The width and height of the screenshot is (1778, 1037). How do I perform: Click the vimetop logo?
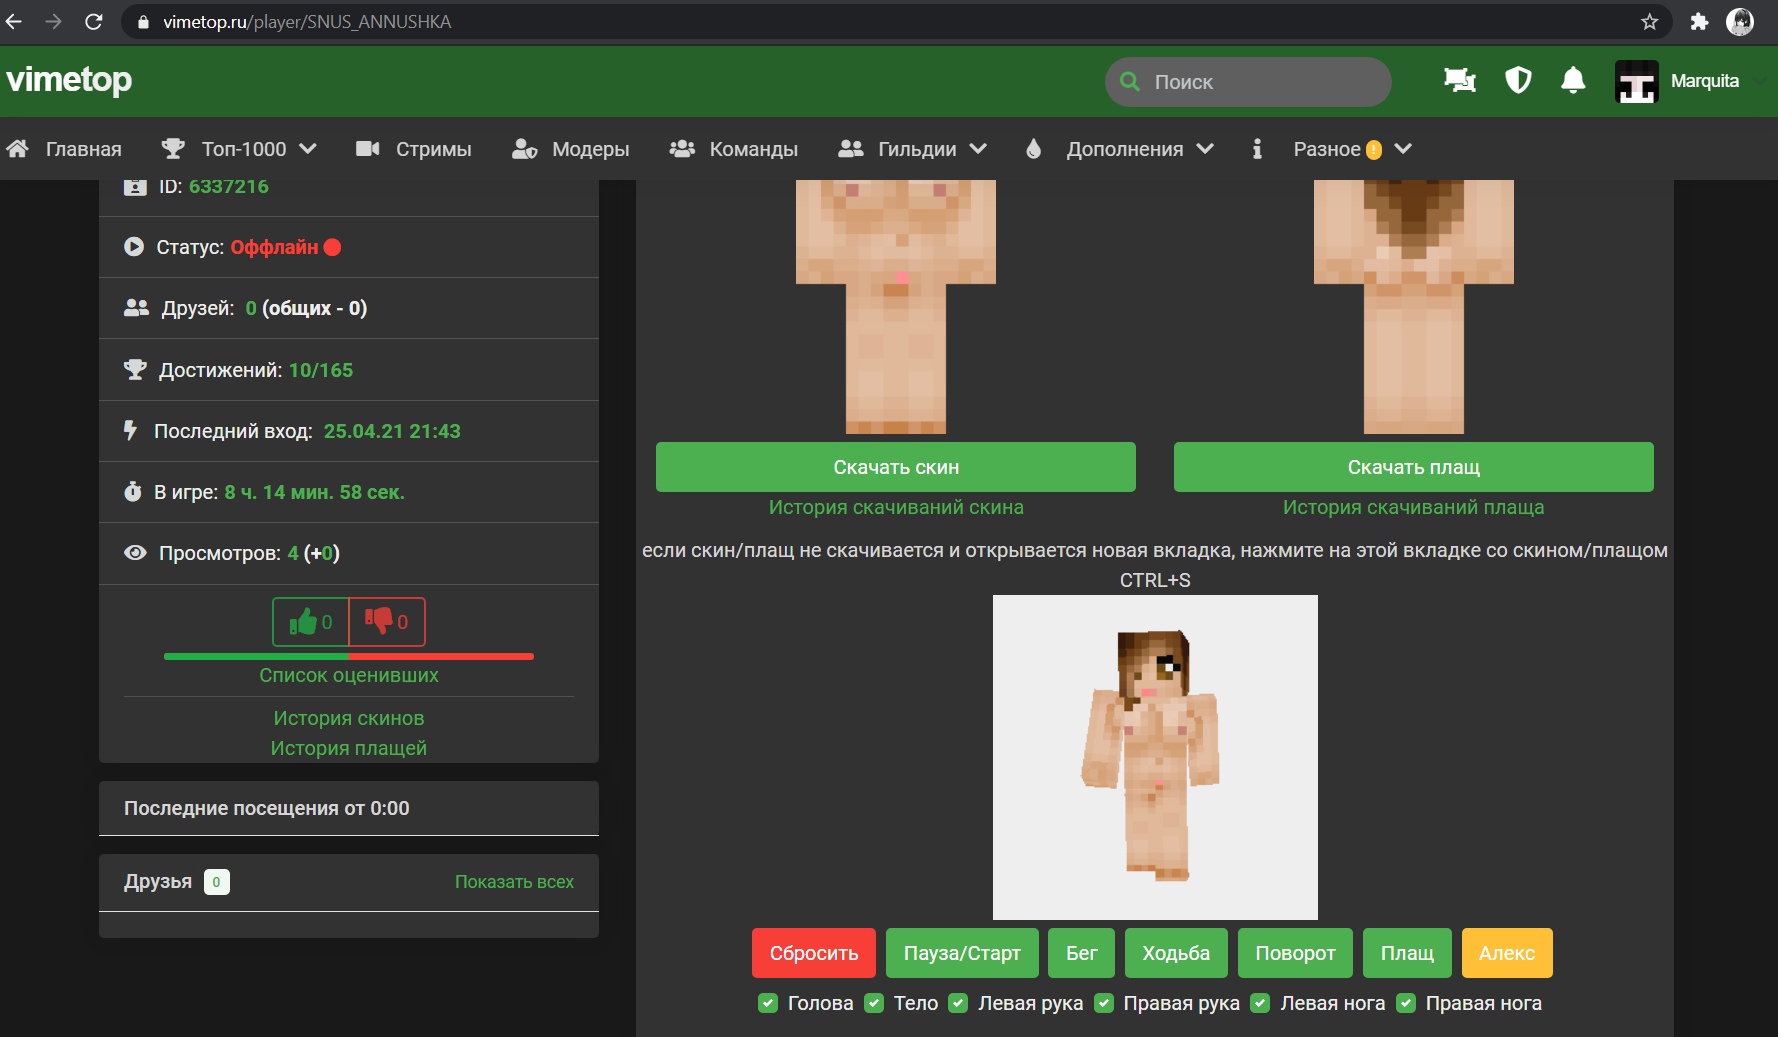(x=69, y=80)
